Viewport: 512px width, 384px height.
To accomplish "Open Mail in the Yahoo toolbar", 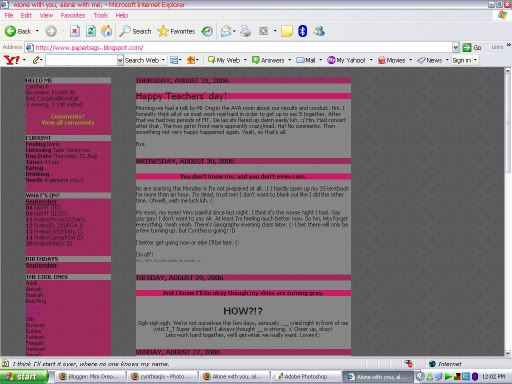I will tap(306, 60).
